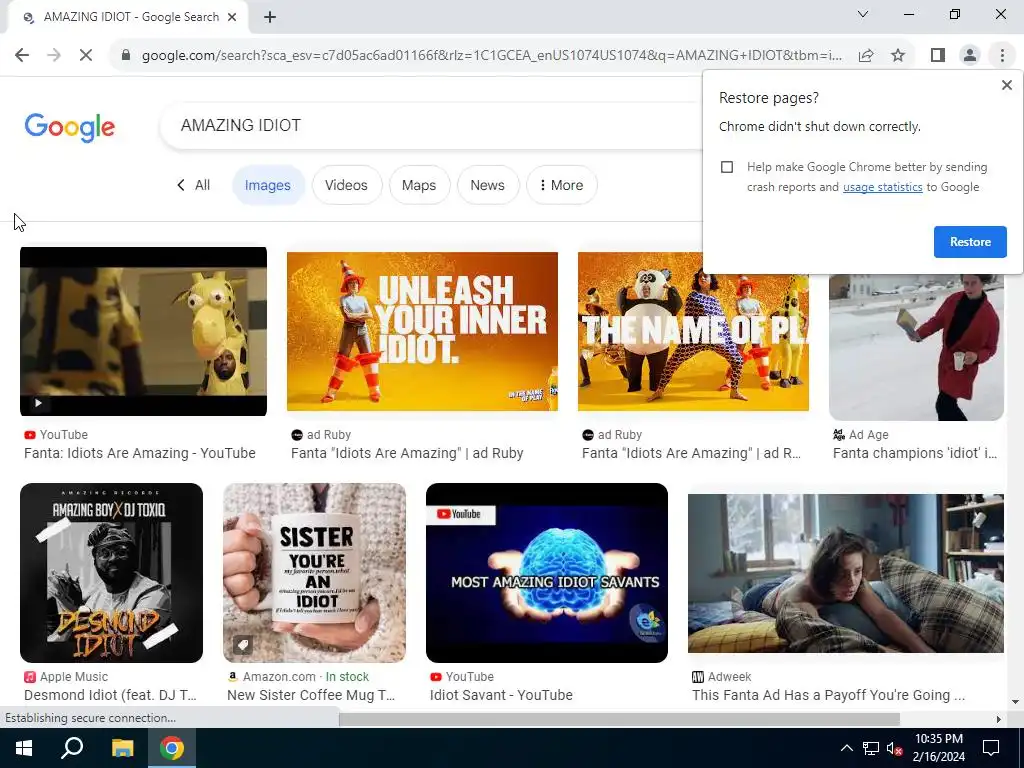This screenshot has height=768, width=1024.
Task: Go back using the browser back arrow
Action: click(x=22, y=55)
